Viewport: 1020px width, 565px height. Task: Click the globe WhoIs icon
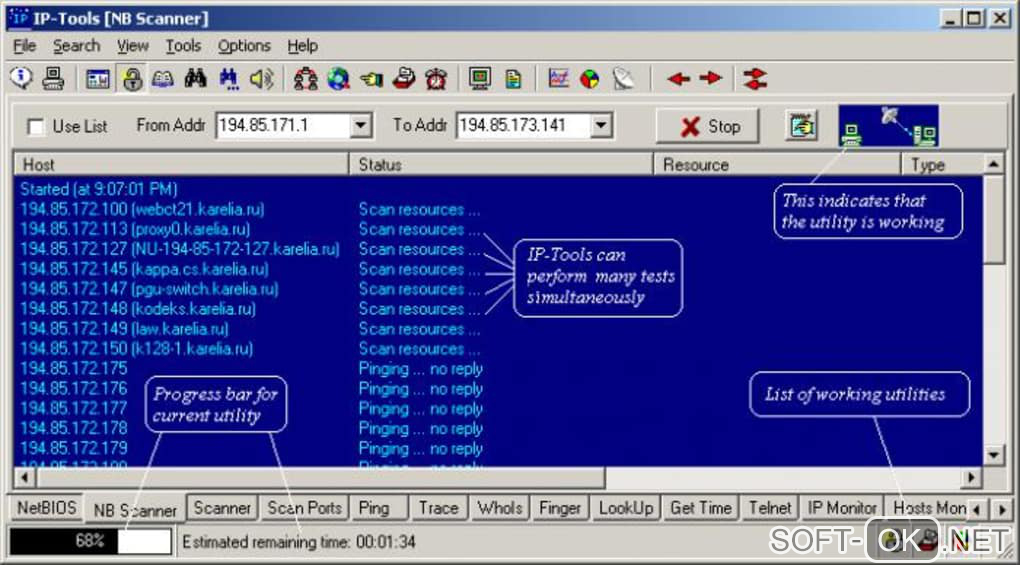point(338,79)
